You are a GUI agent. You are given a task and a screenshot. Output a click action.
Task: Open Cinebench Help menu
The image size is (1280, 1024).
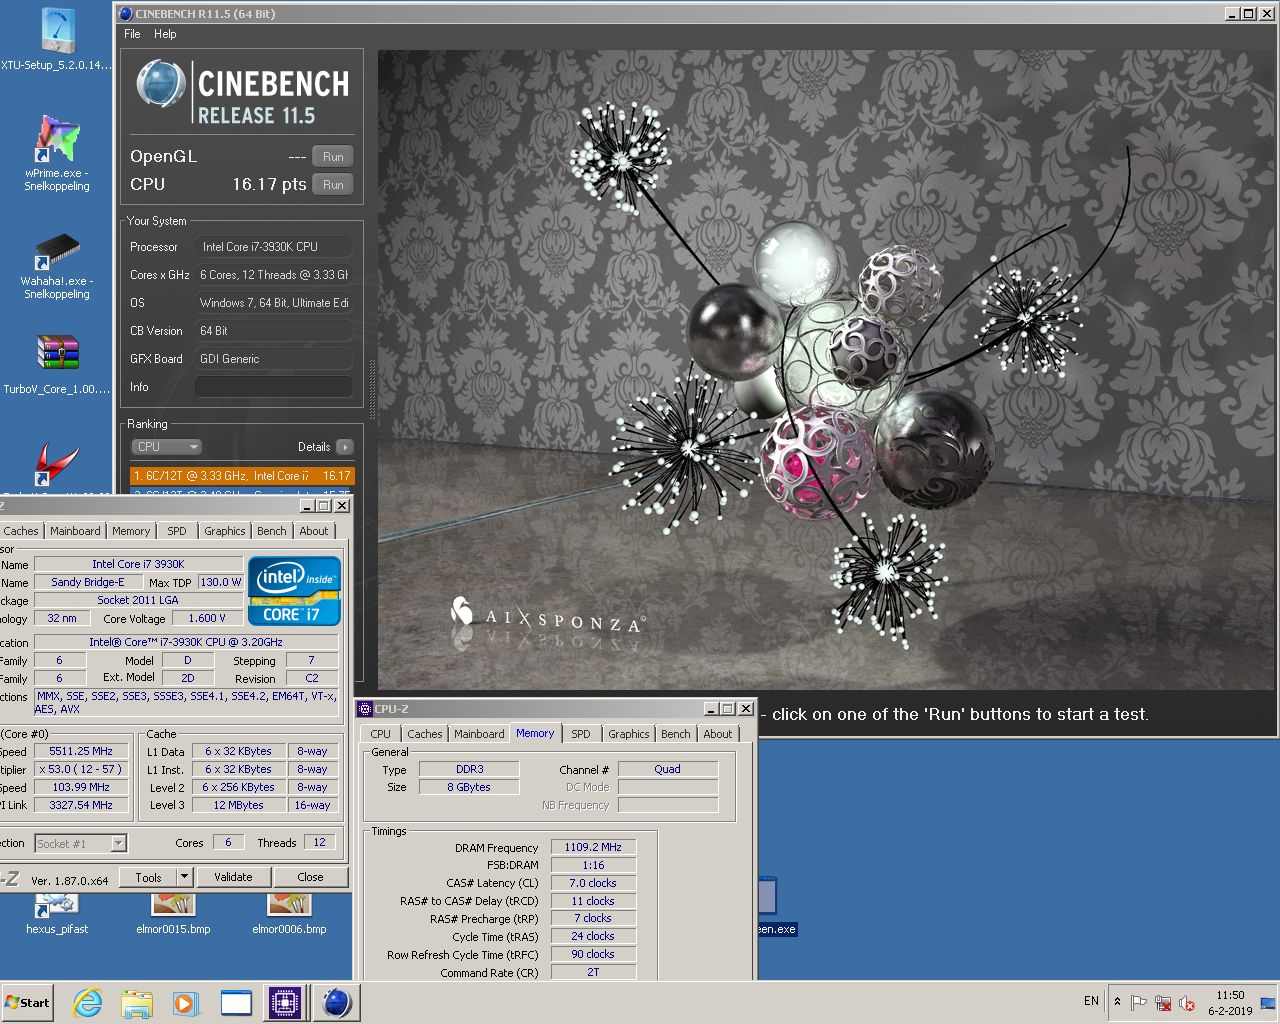(x=165, y=34)
